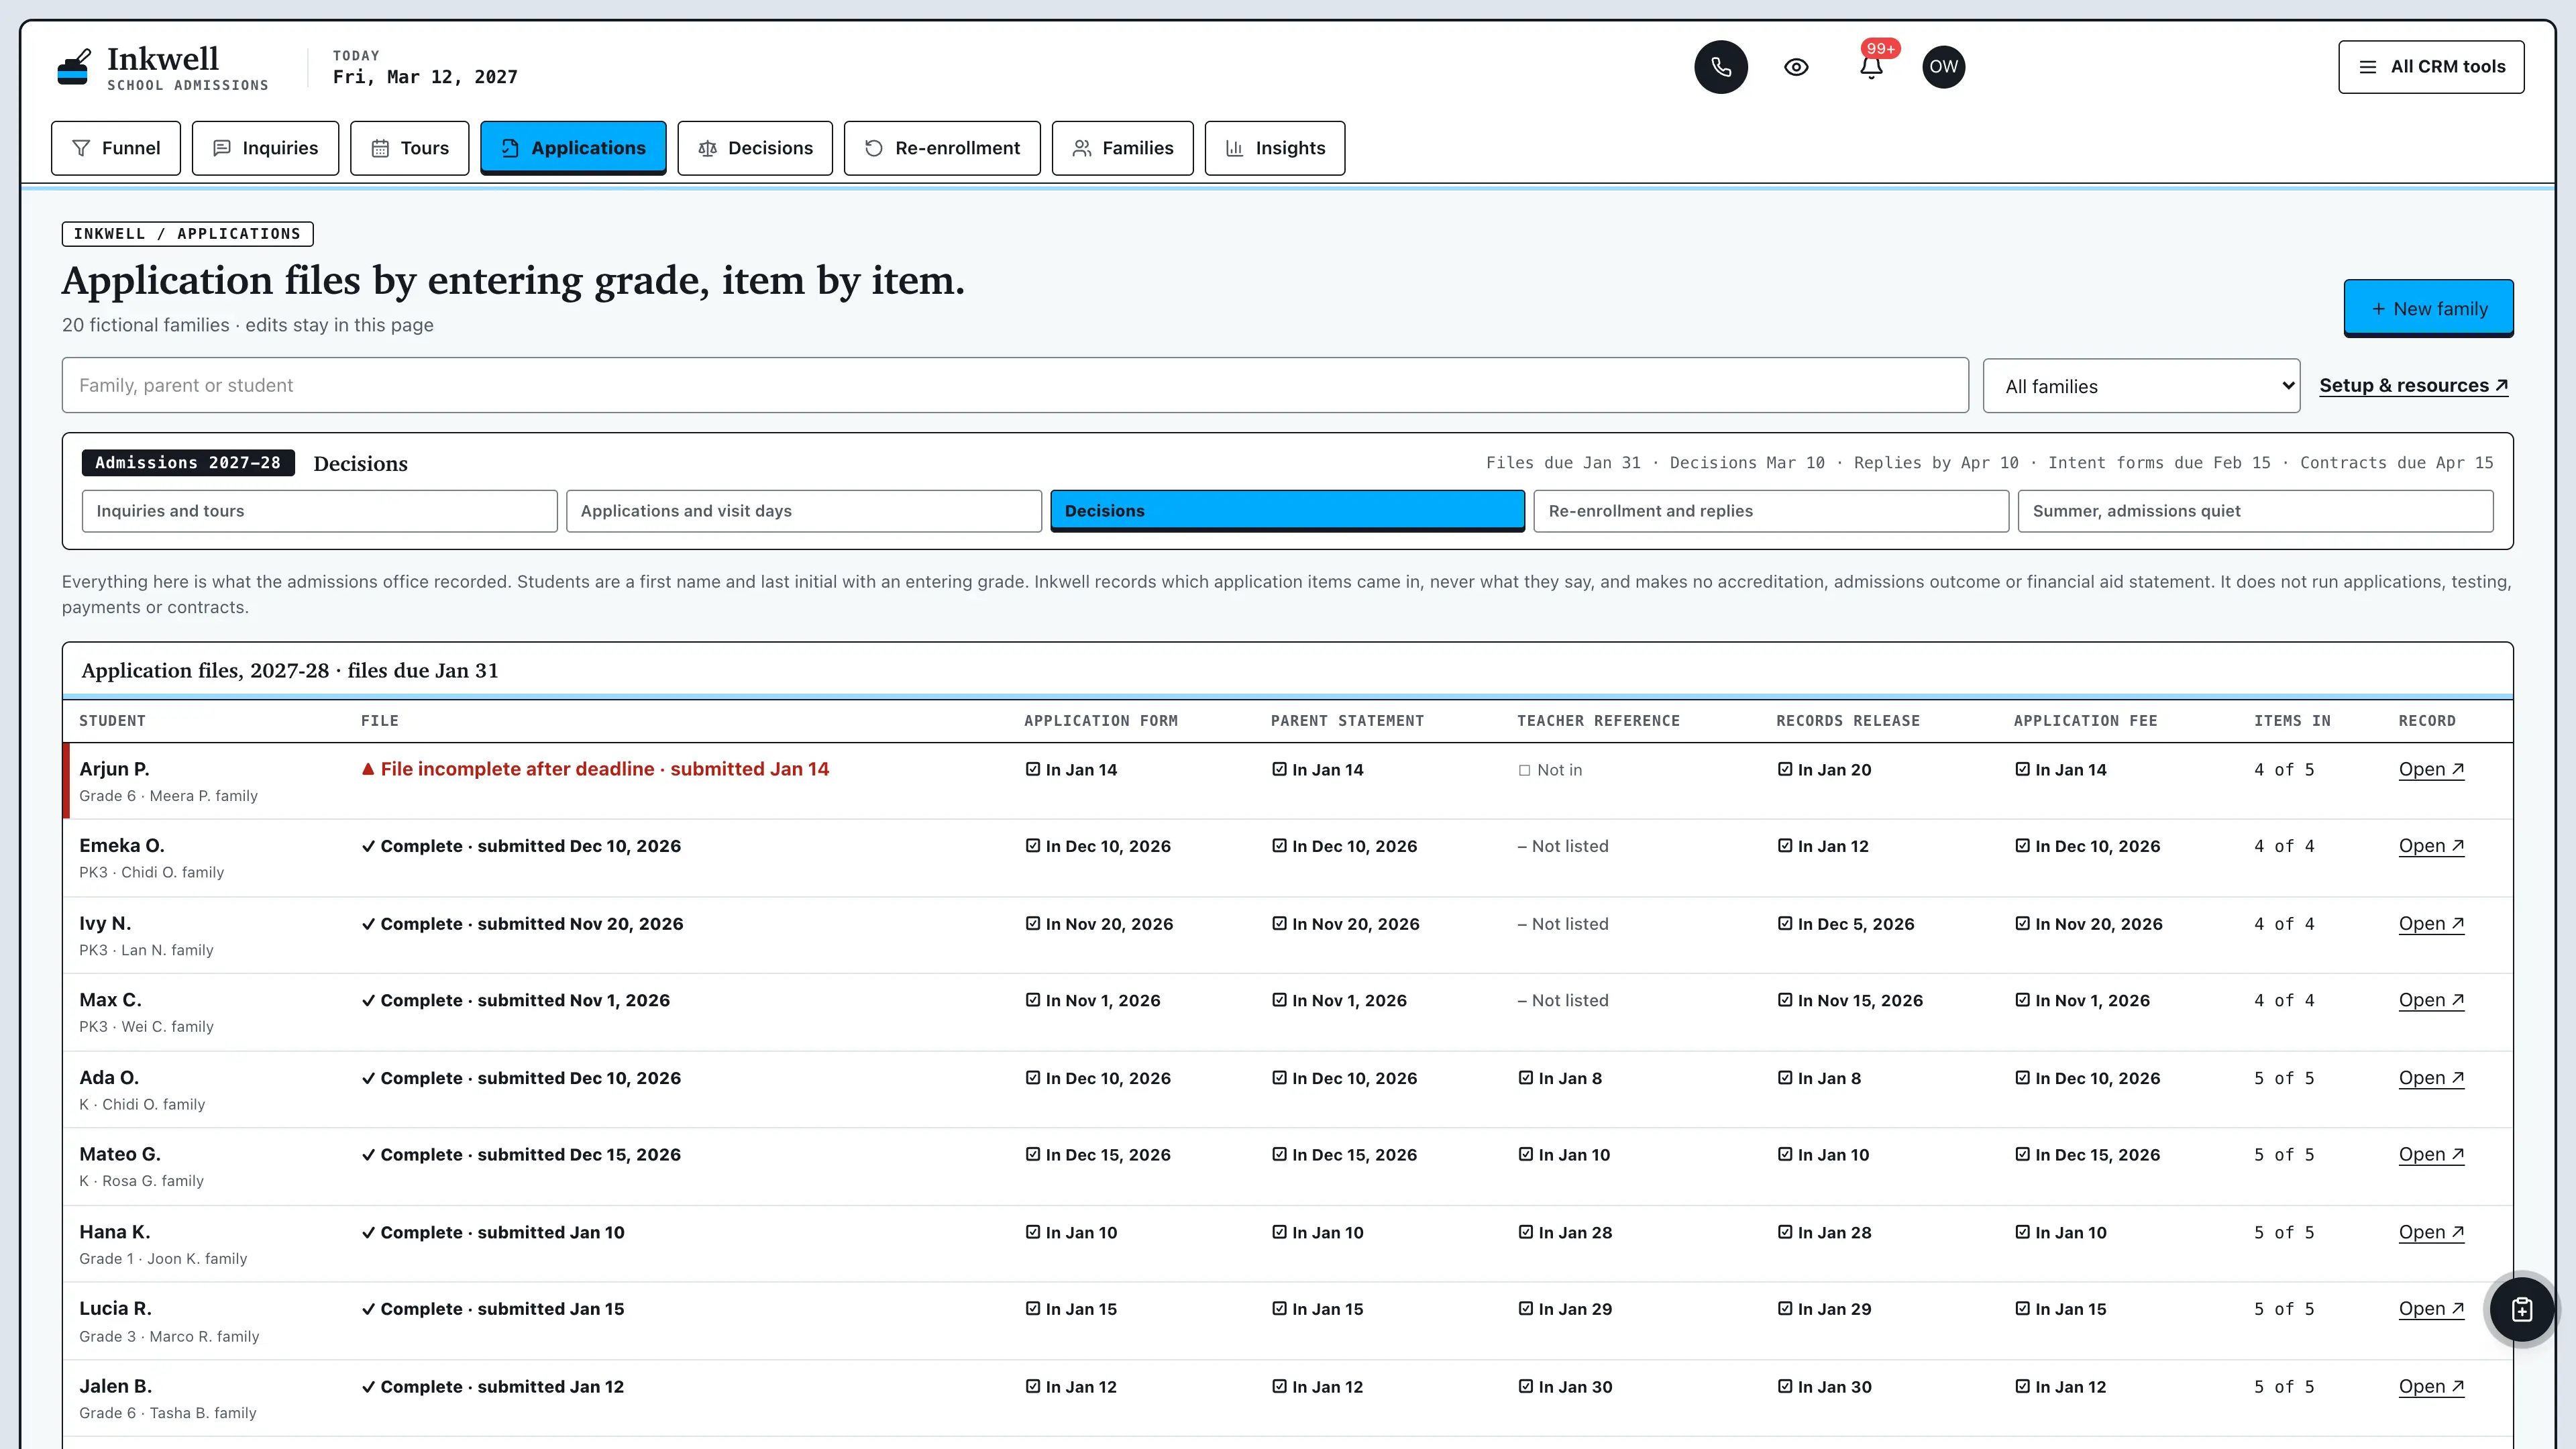This screenshot has height=1449, width=2576.
Task: Click the New family button
Action: coord(2428,309)
